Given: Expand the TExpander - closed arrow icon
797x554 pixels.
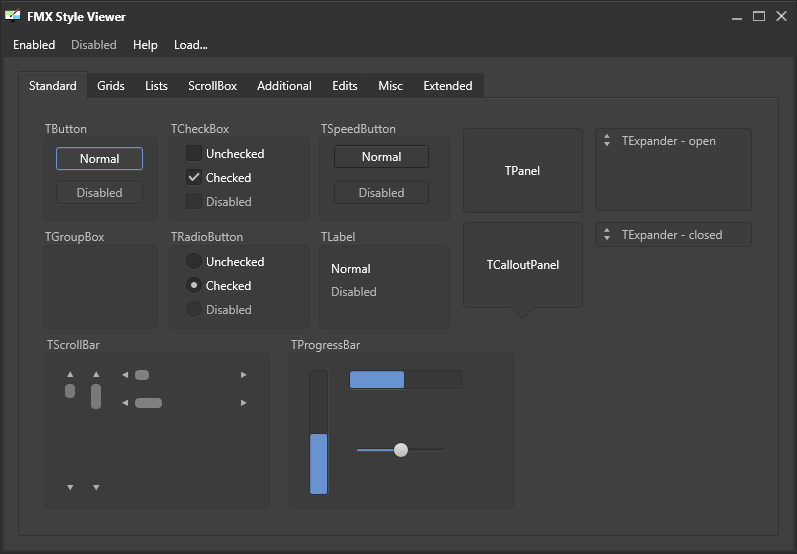Looking at the screenshot, I should 607,234.
